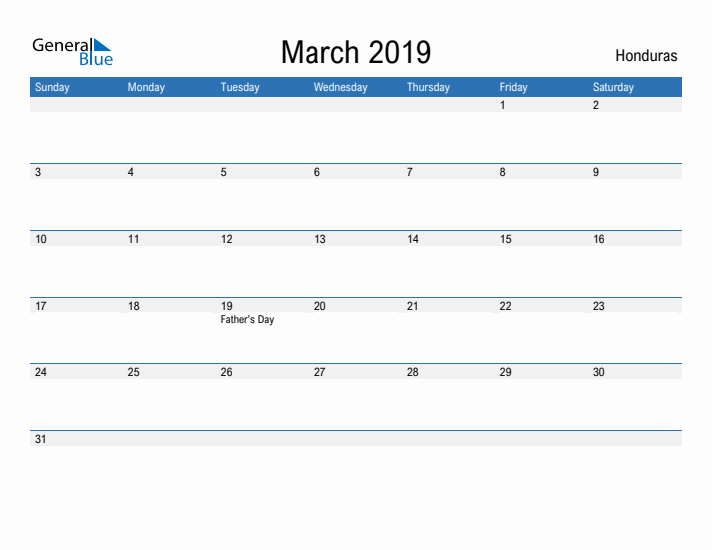Select date 25 on Monday
This screenshot has height=550, width=712.
point(134,372)
